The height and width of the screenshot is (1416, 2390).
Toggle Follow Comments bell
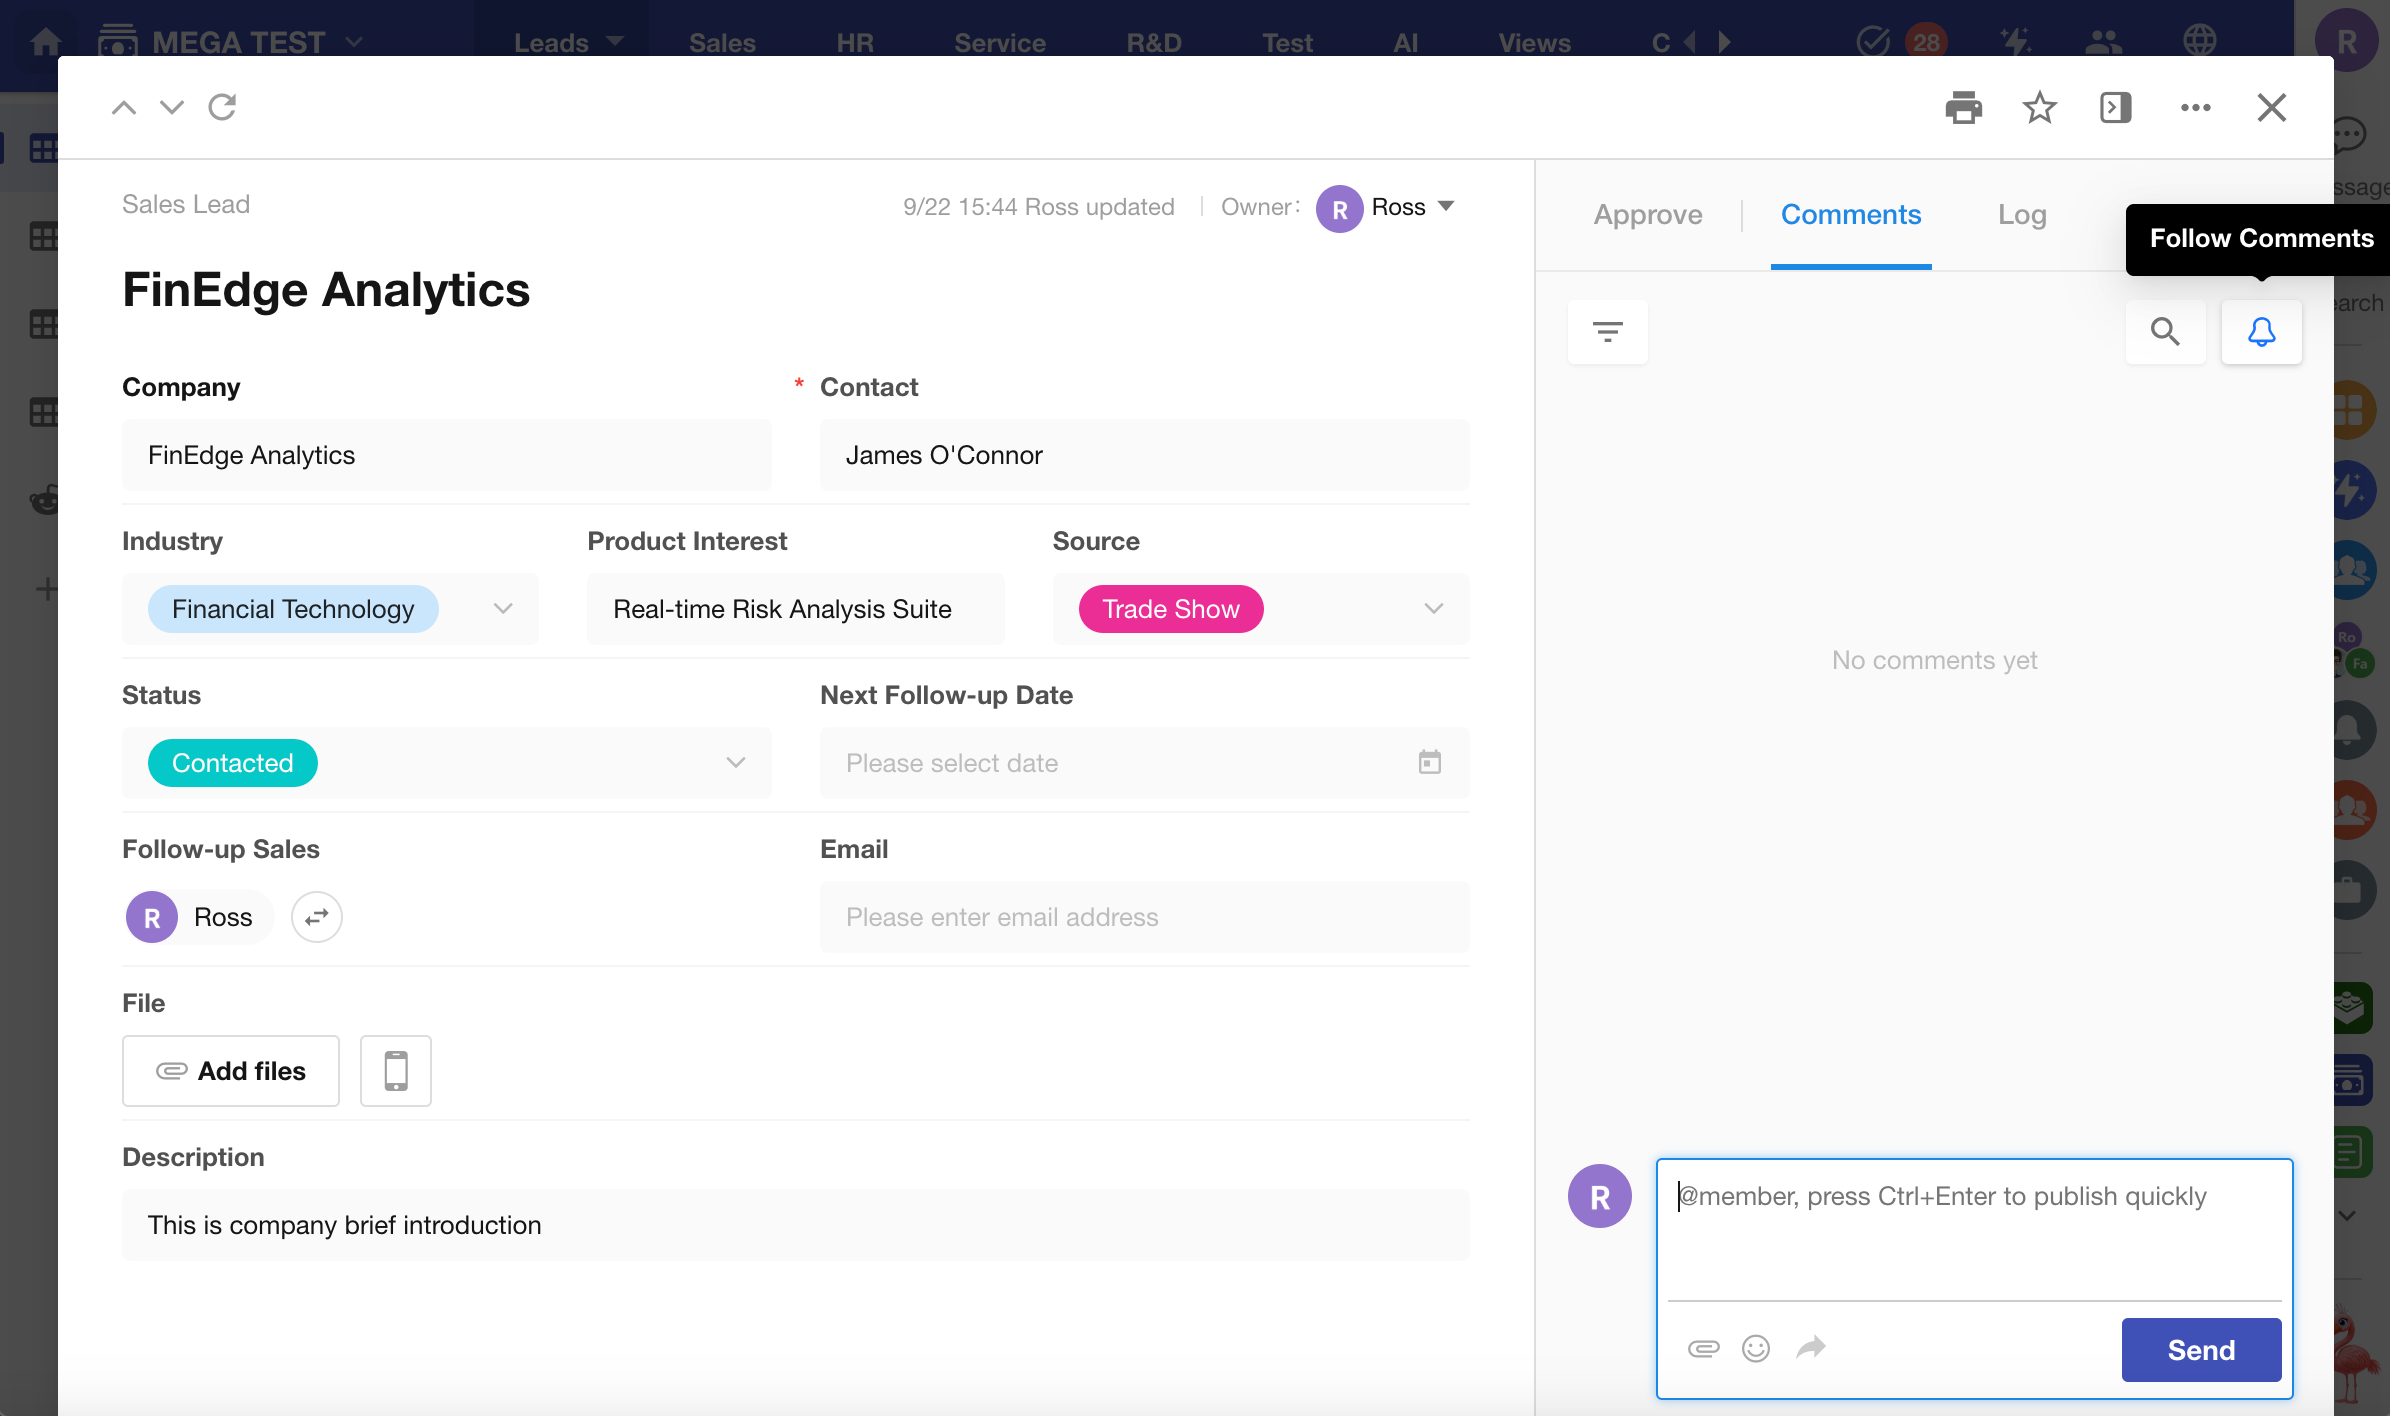click(x=2261, y=331)
